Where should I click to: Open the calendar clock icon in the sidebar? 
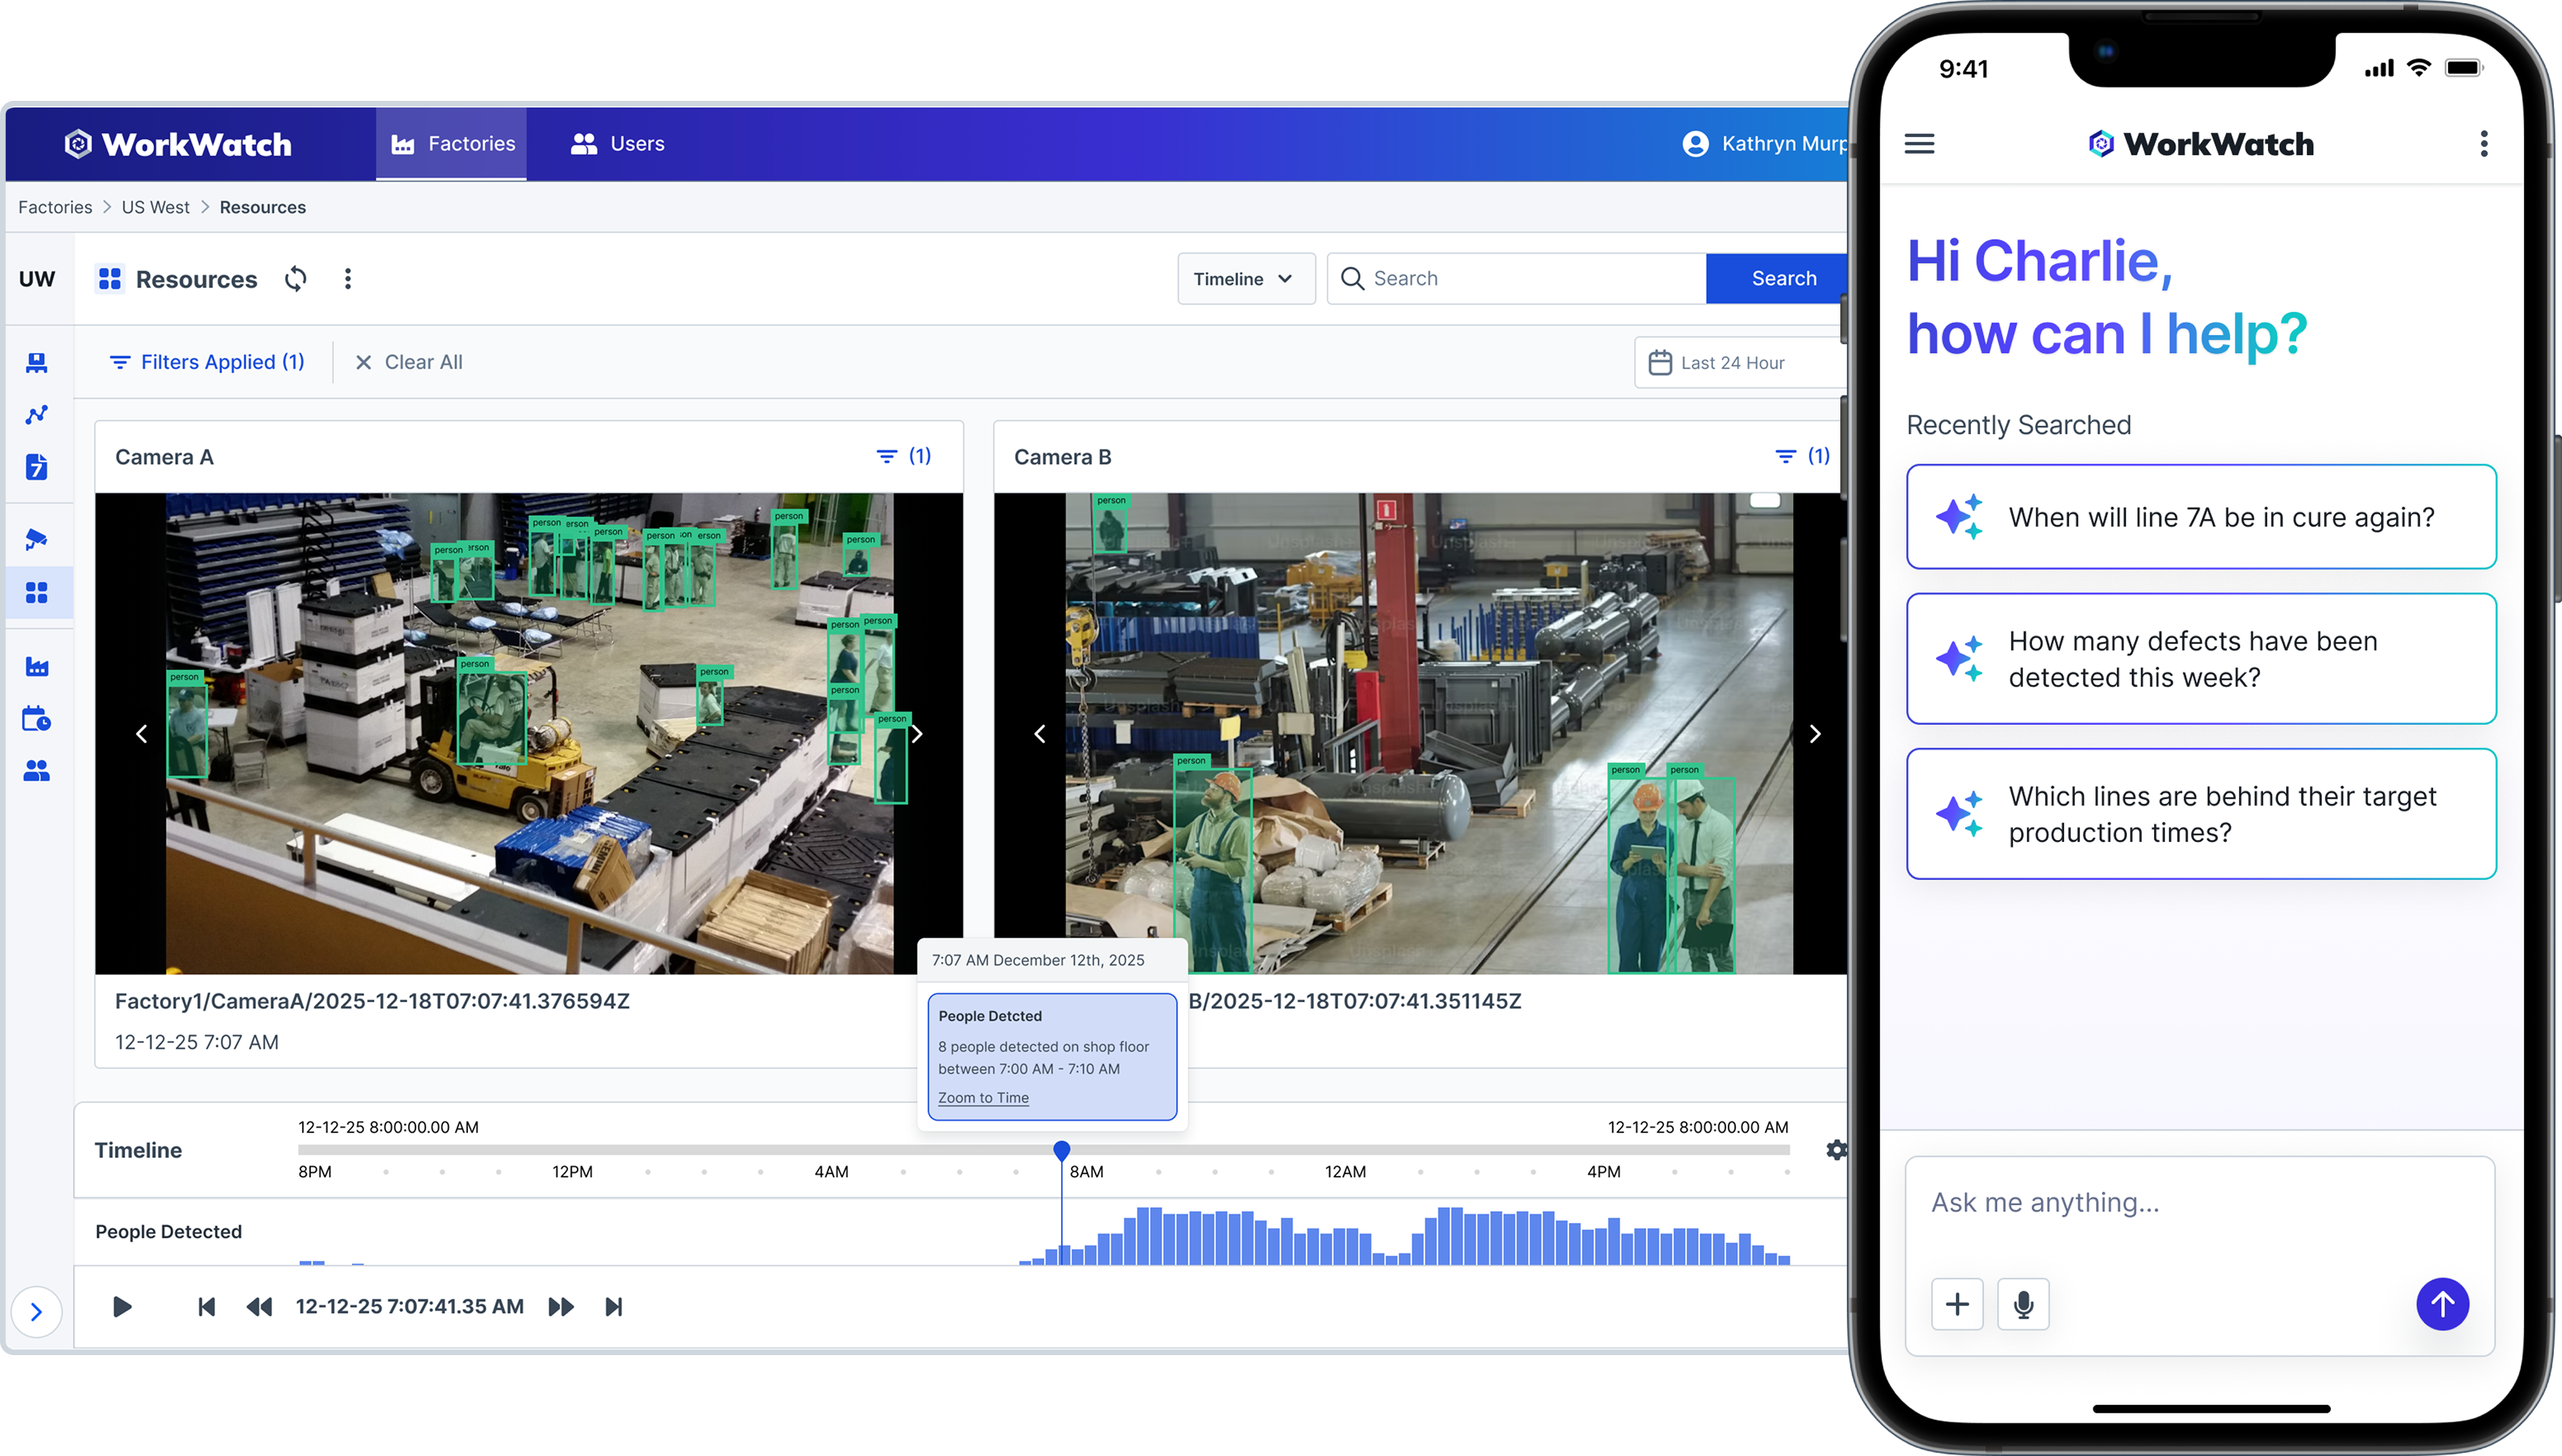[37, 718]
